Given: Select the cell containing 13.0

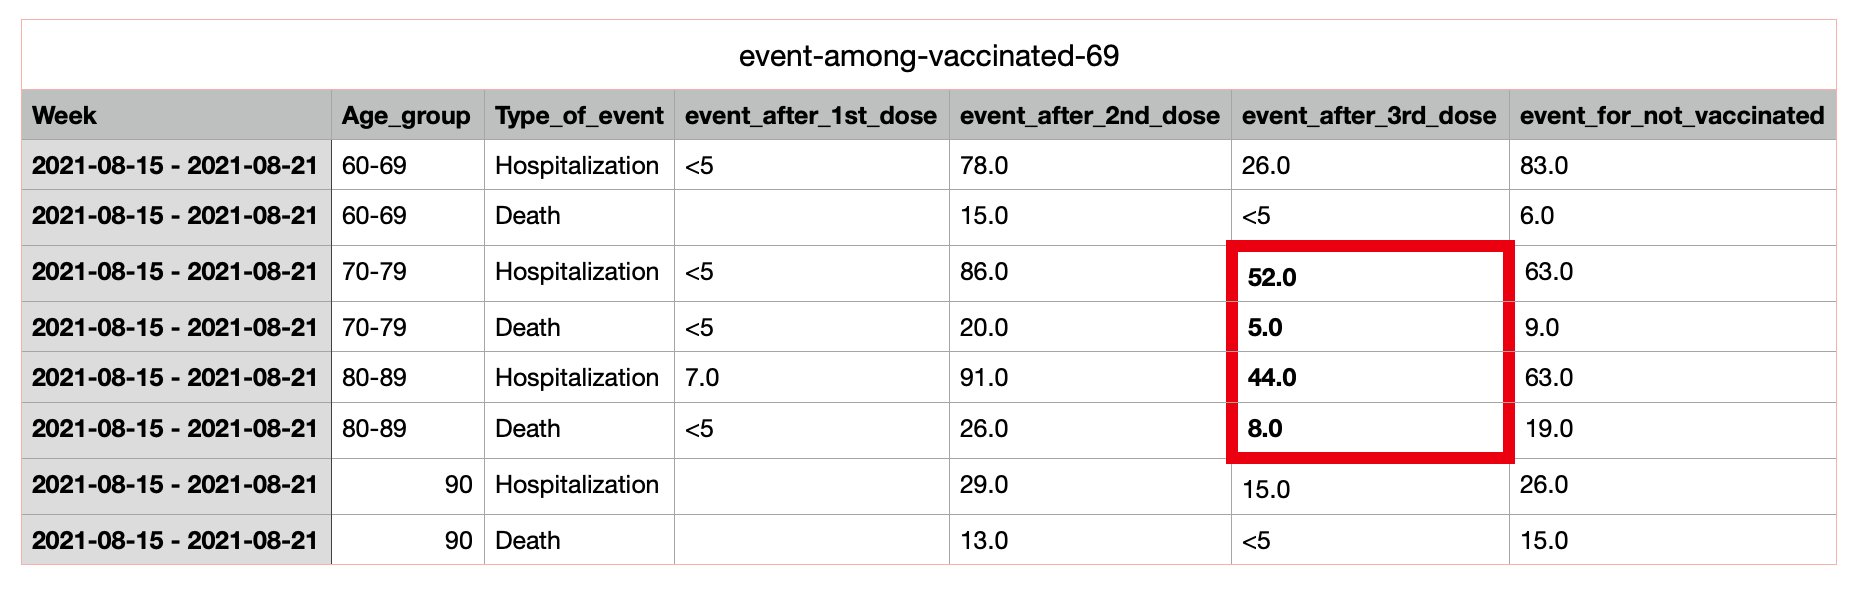Looking at the screenshot, I should [x=984, y=541].
